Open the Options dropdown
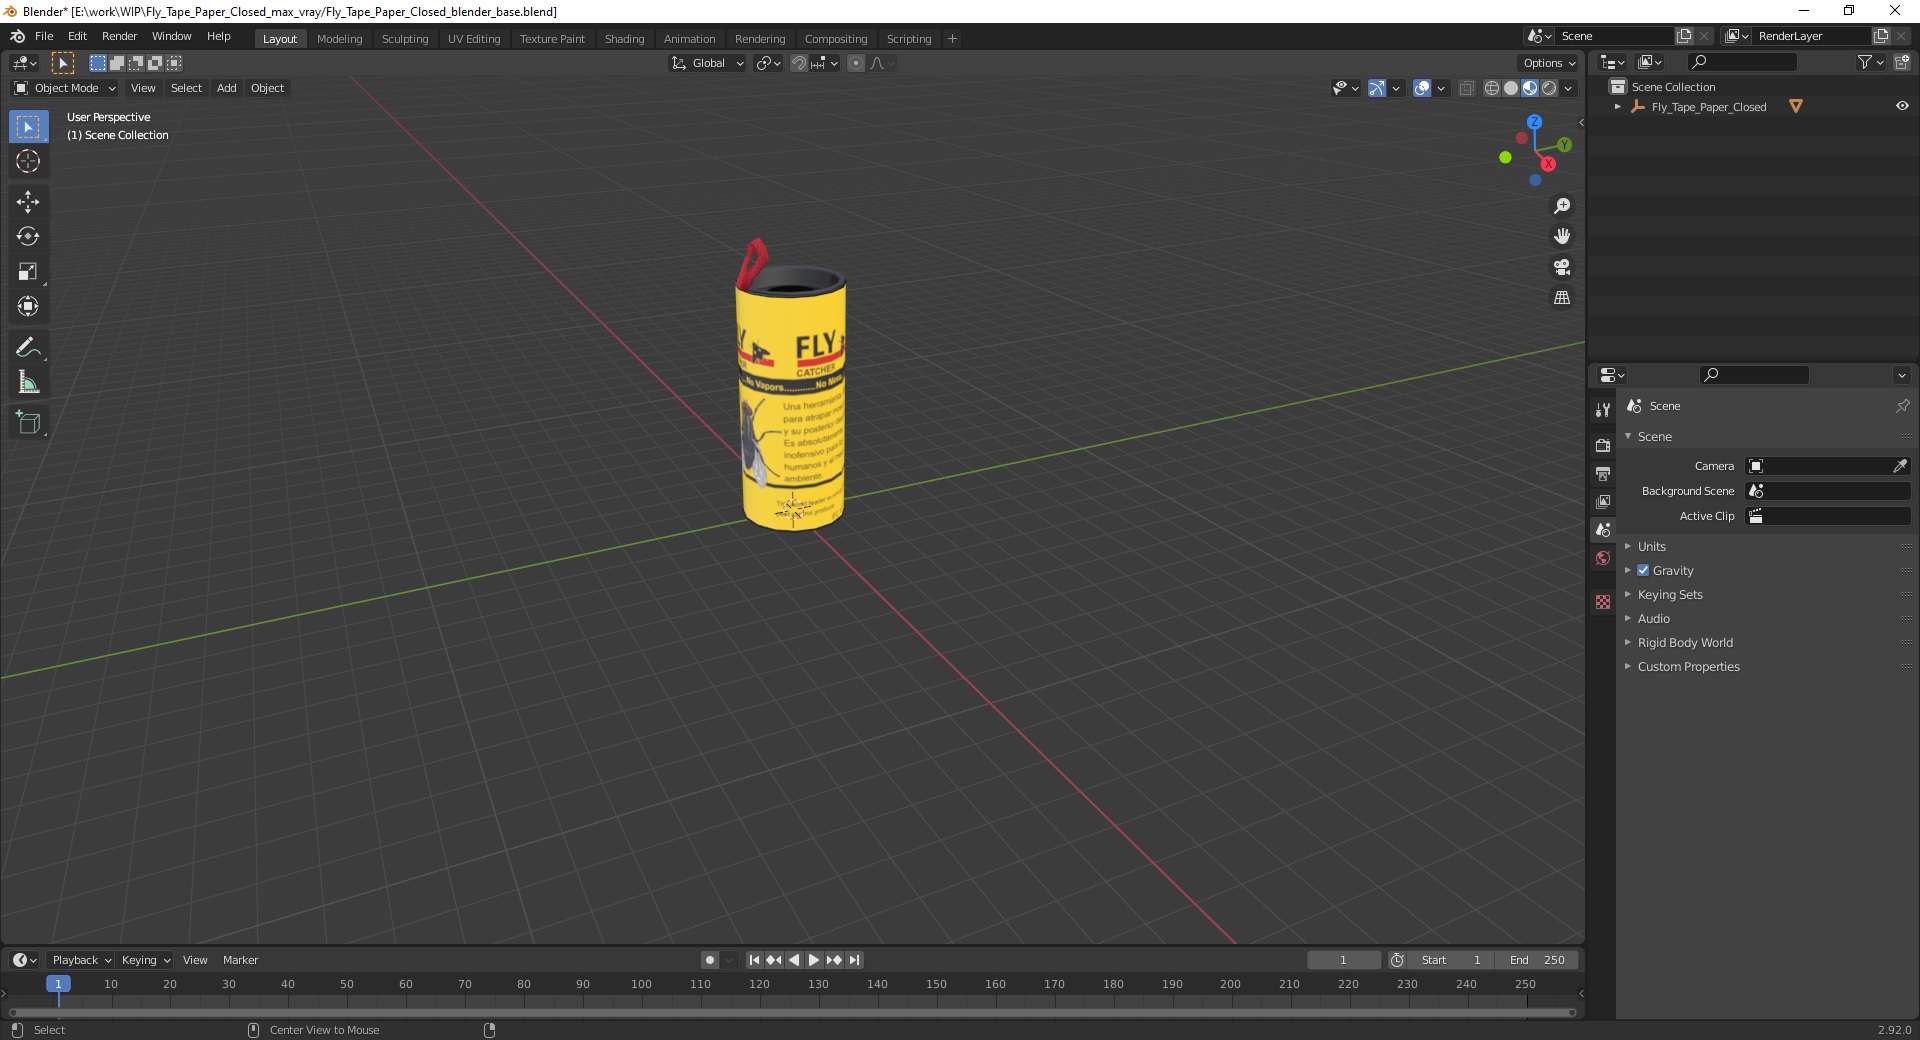1920x1040 pixels. coord(1549,63)
